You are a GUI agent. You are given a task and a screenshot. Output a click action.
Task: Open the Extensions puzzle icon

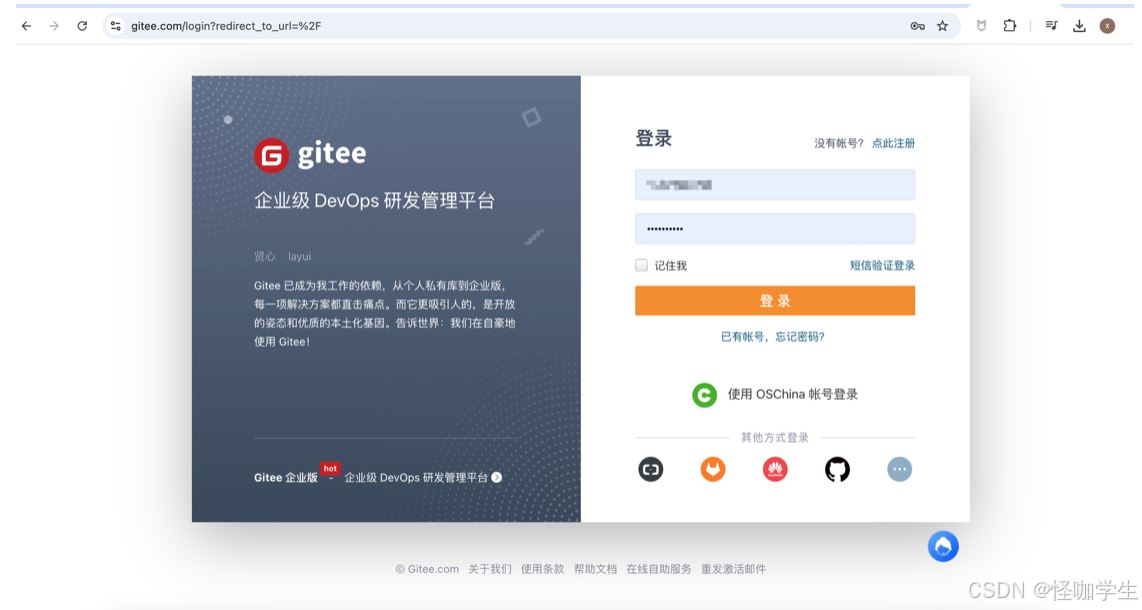1009,26
